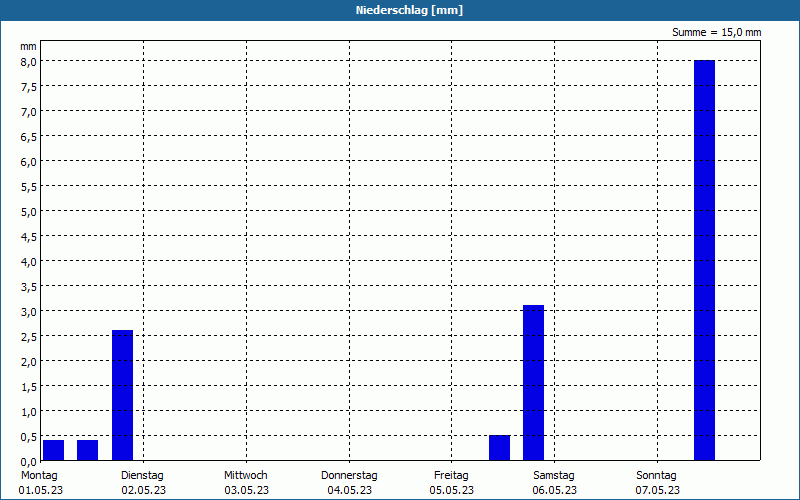
Task: Click the Friday bar reaching about 3,0 mm
Action: (x=533, y=383)
